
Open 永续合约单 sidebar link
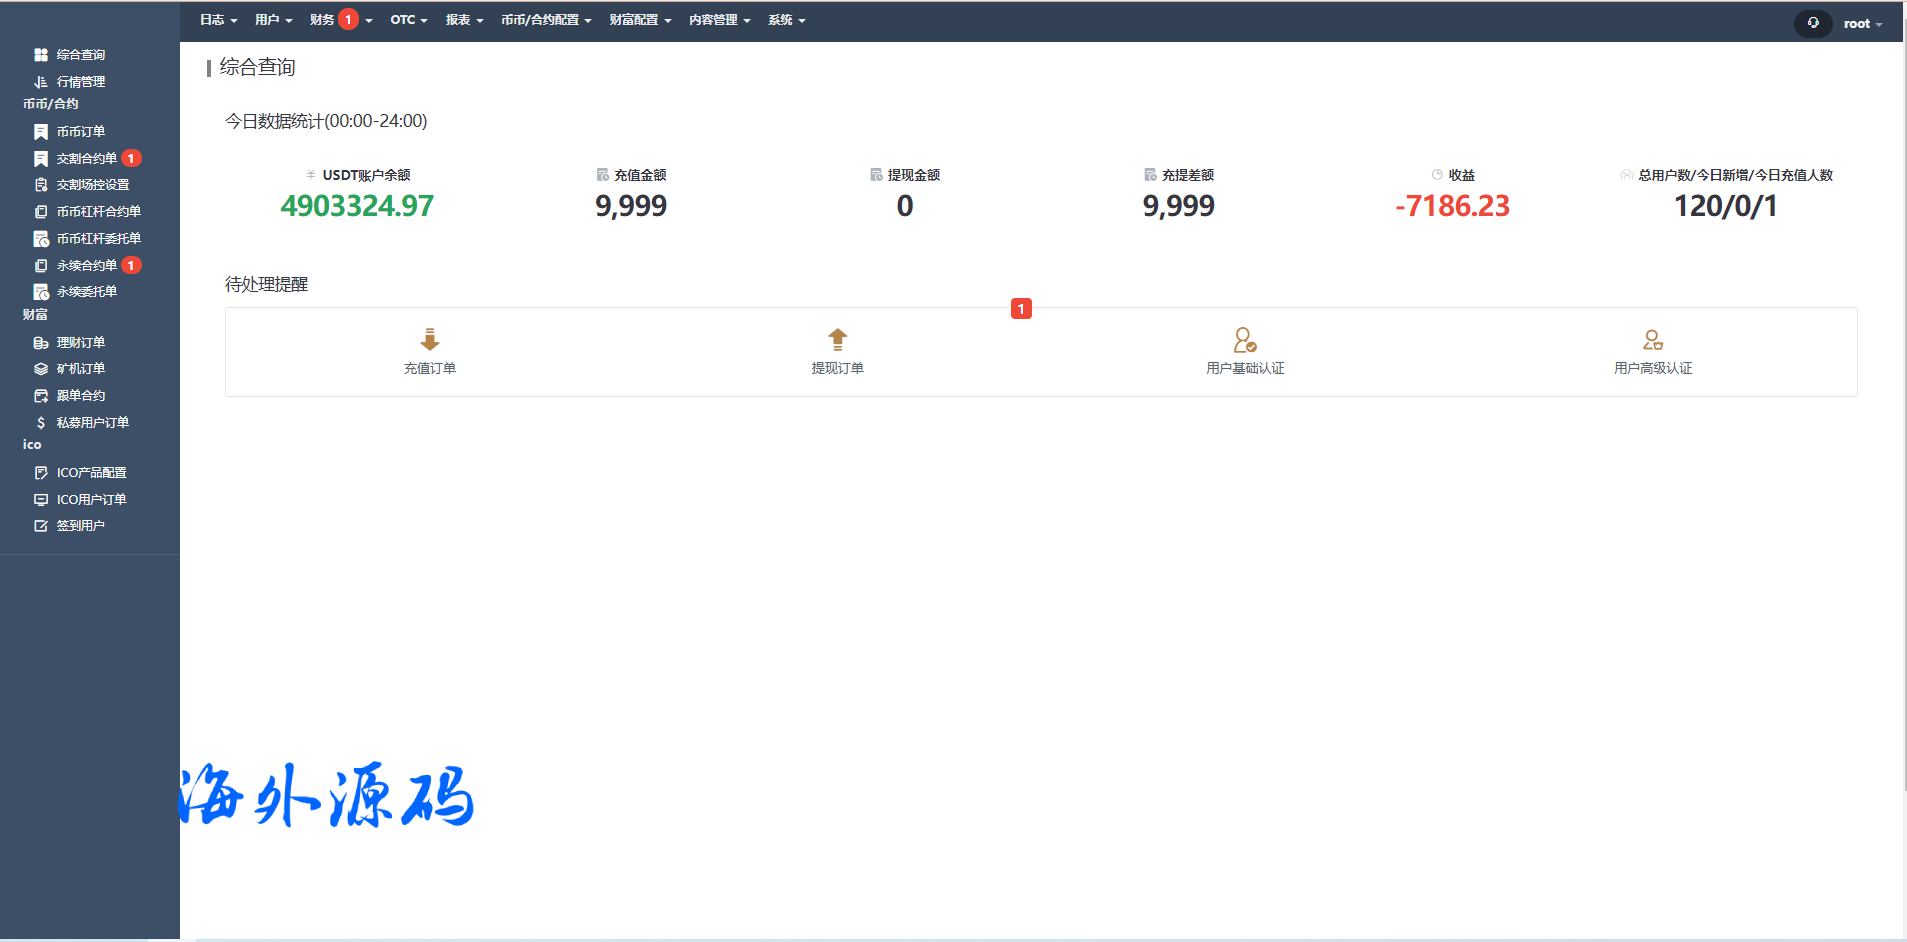(x=87, y=266)
